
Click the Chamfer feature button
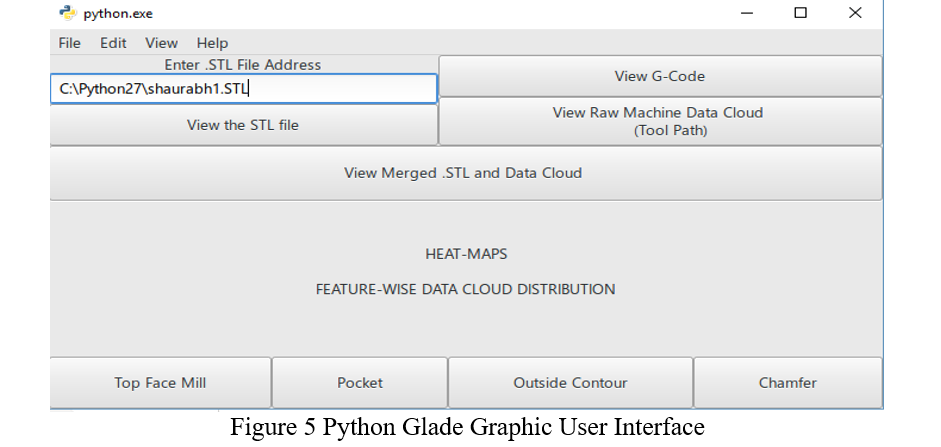tap(787, 383)
